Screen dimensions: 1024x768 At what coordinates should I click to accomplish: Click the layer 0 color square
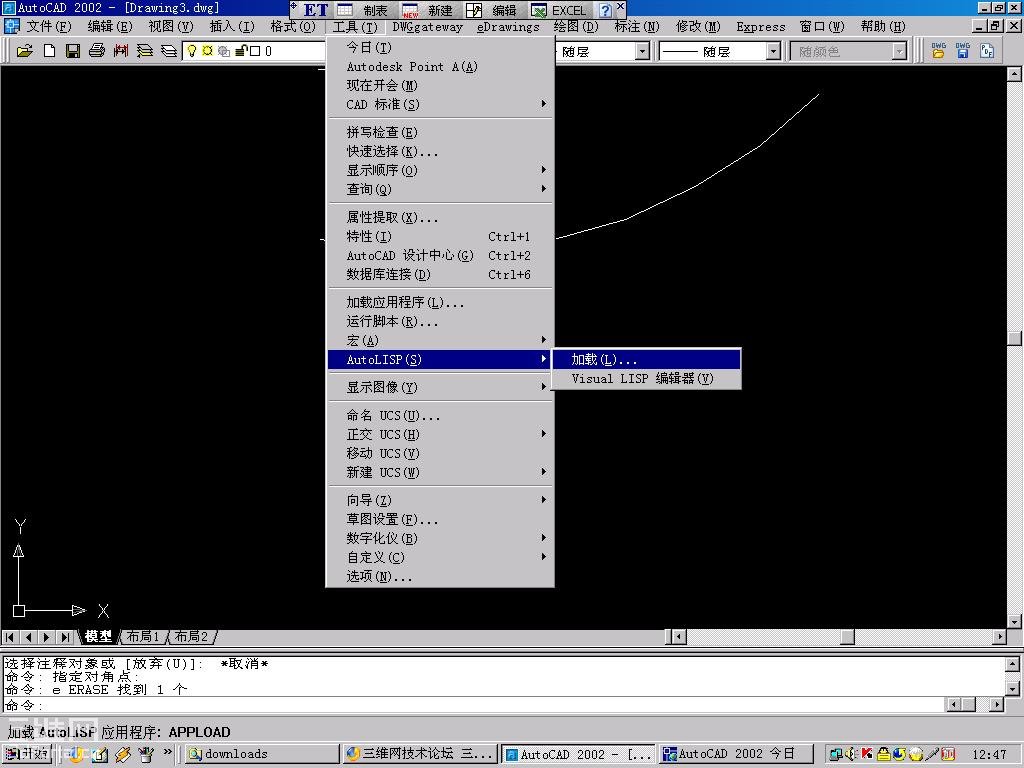tap(255, 51)
